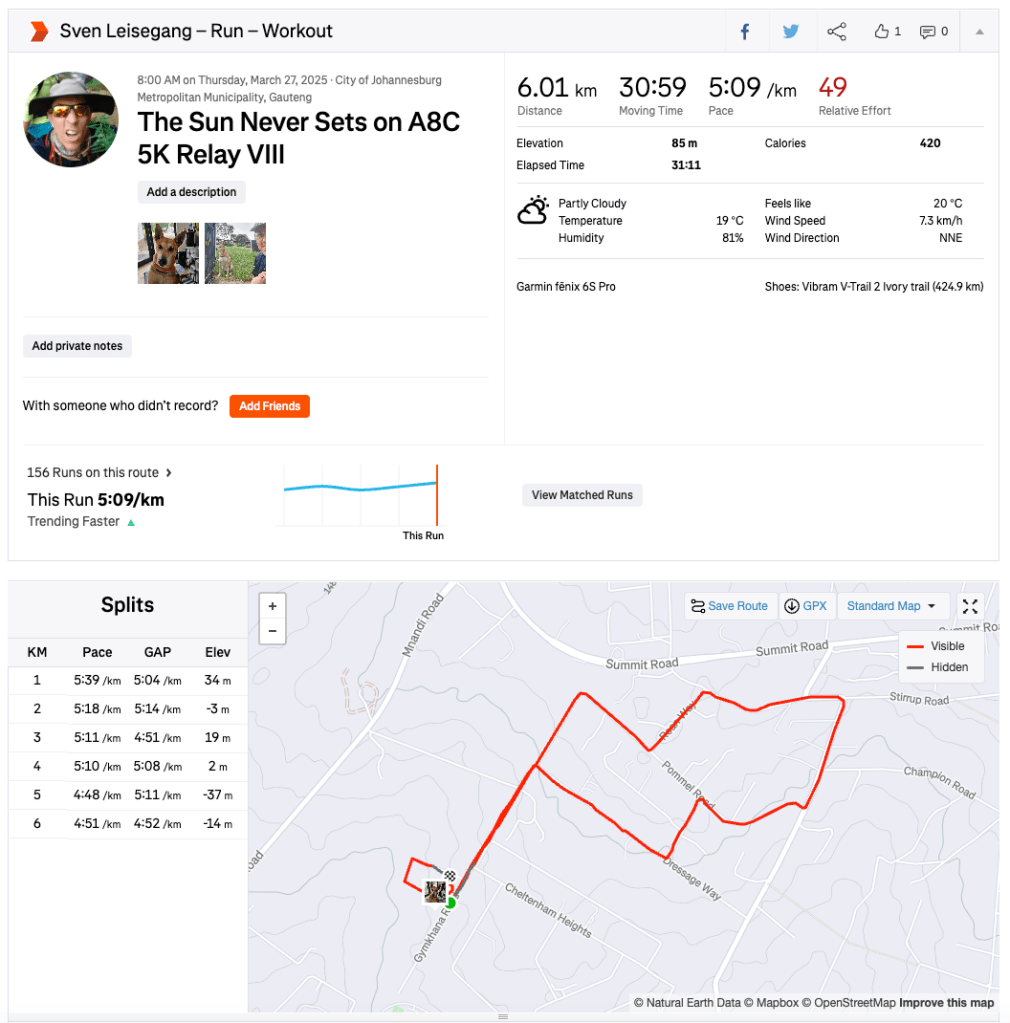Zoom out on the map

(272, 631)
